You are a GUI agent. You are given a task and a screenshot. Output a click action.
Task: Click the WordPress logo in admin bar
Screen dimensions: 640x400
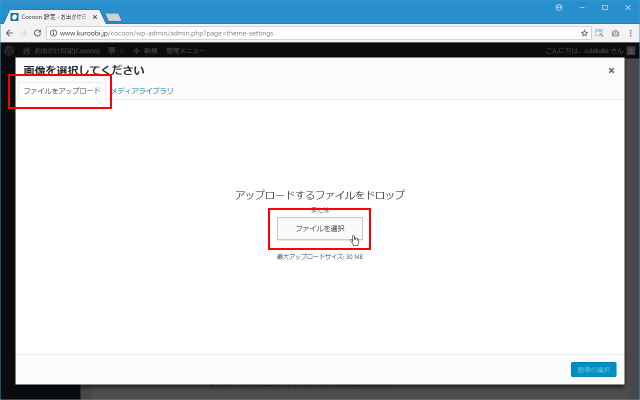tap(9, 51)
